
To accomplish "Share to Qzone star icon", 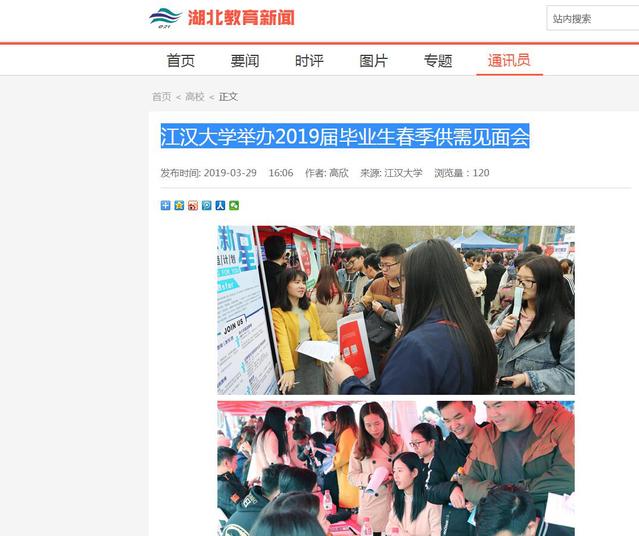I will [179, 205].
